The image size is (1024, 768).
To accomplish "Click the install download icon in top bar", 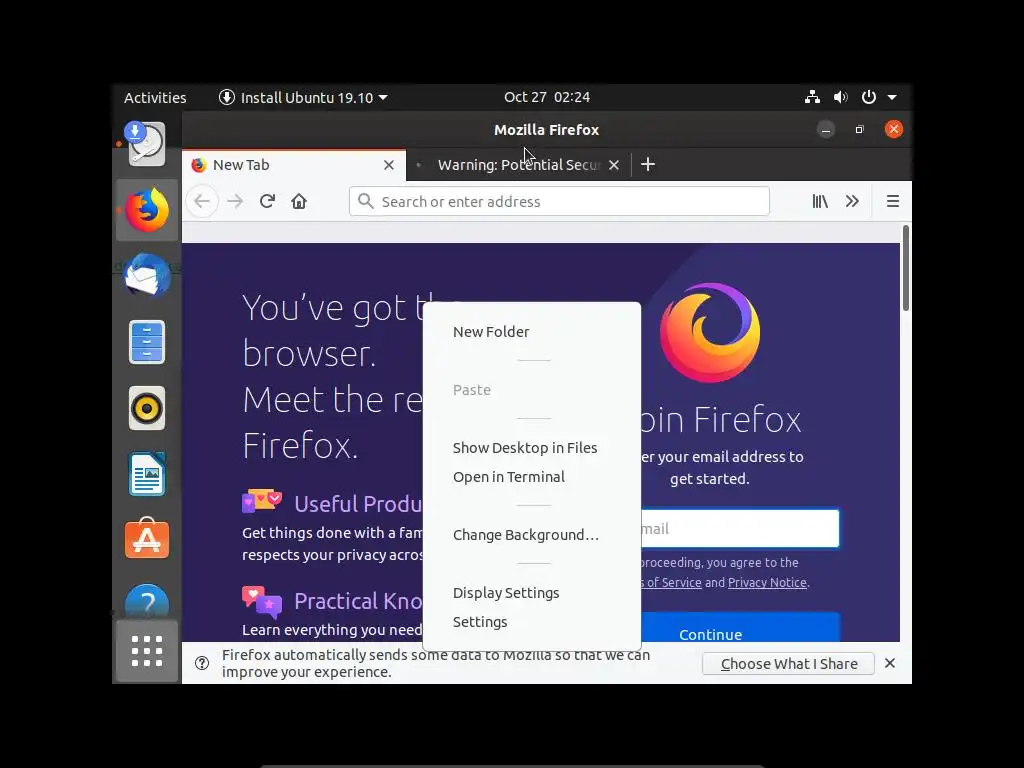I will (x=227, y=97).
